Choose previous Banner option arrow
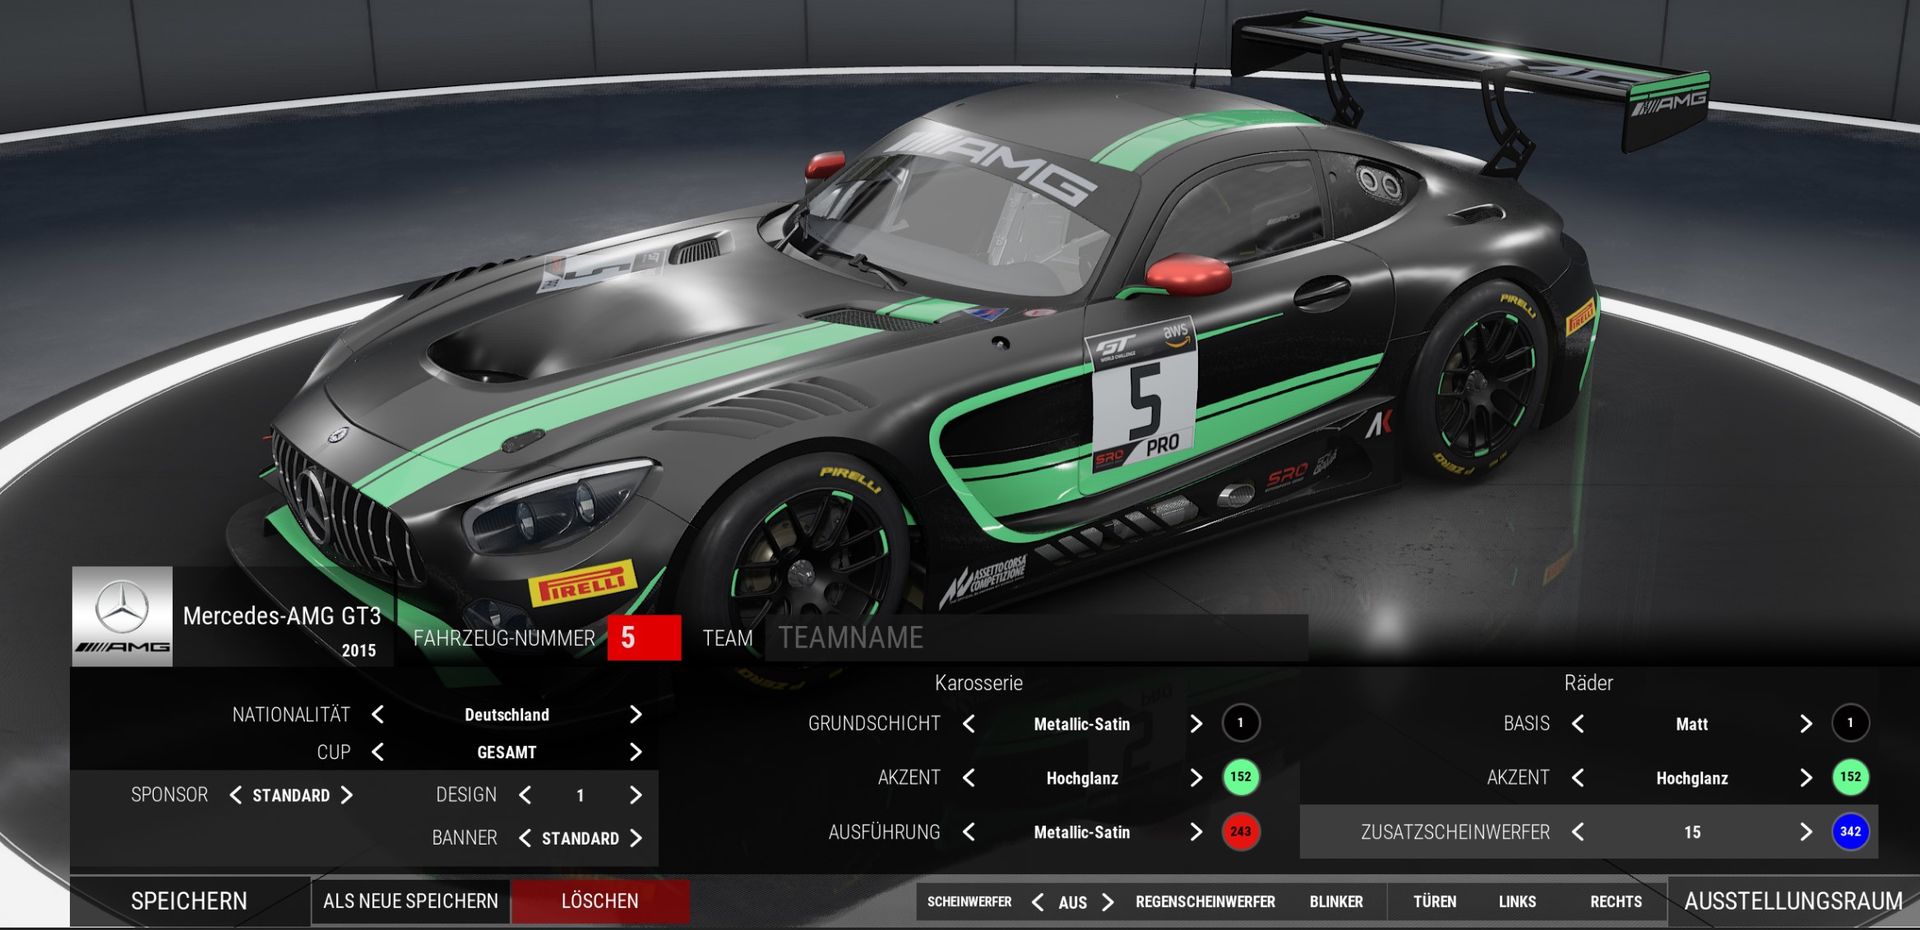Screen dimensions: 1920x930 (525, 838)
